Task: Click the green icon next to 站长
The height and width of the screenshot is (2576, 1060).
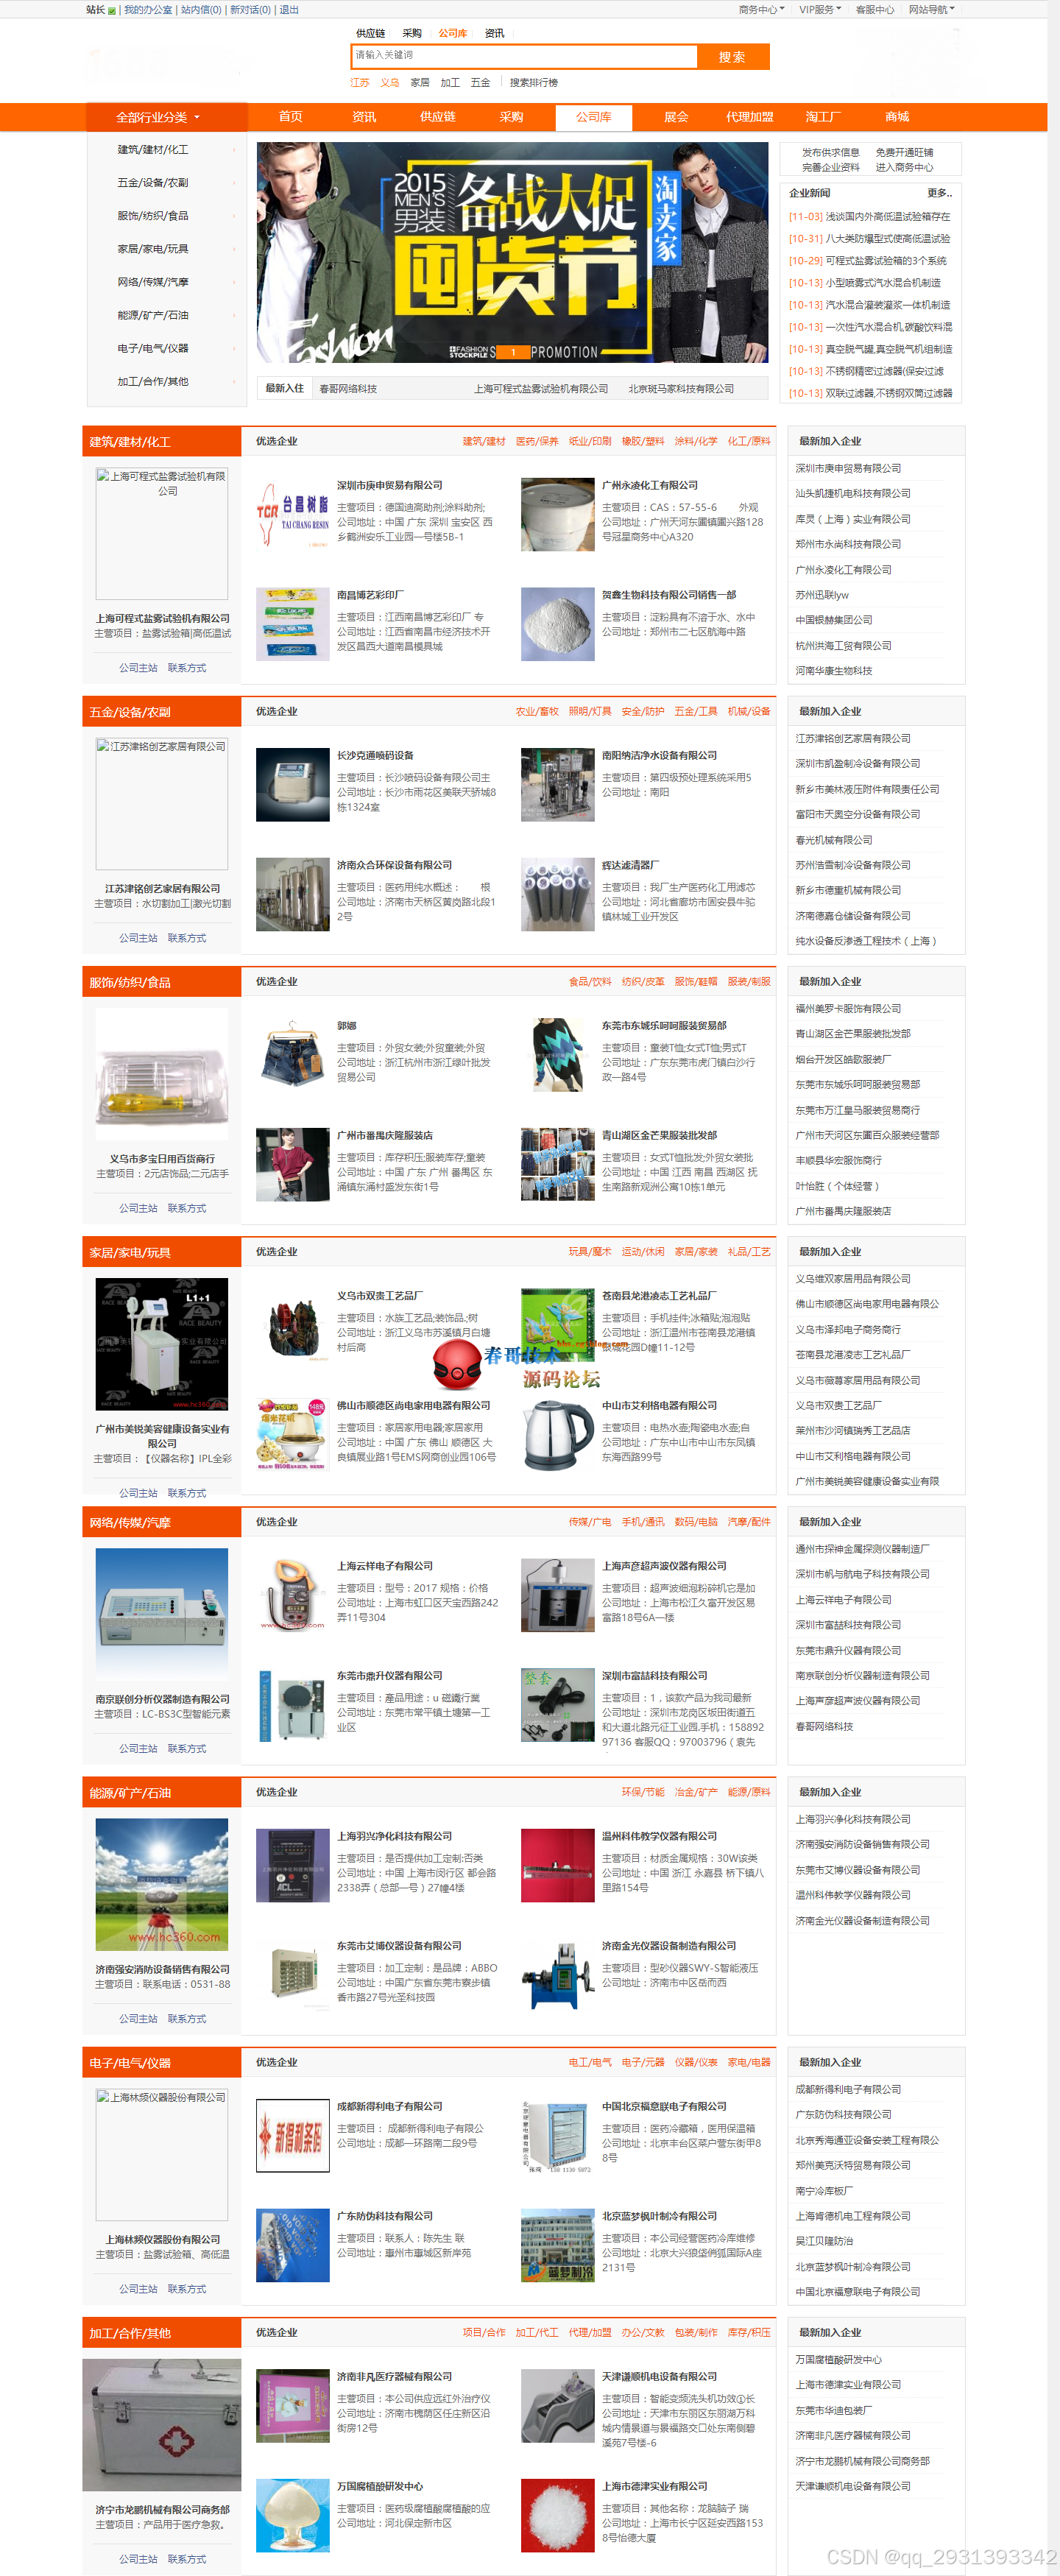Action: (x=112, y=10)
